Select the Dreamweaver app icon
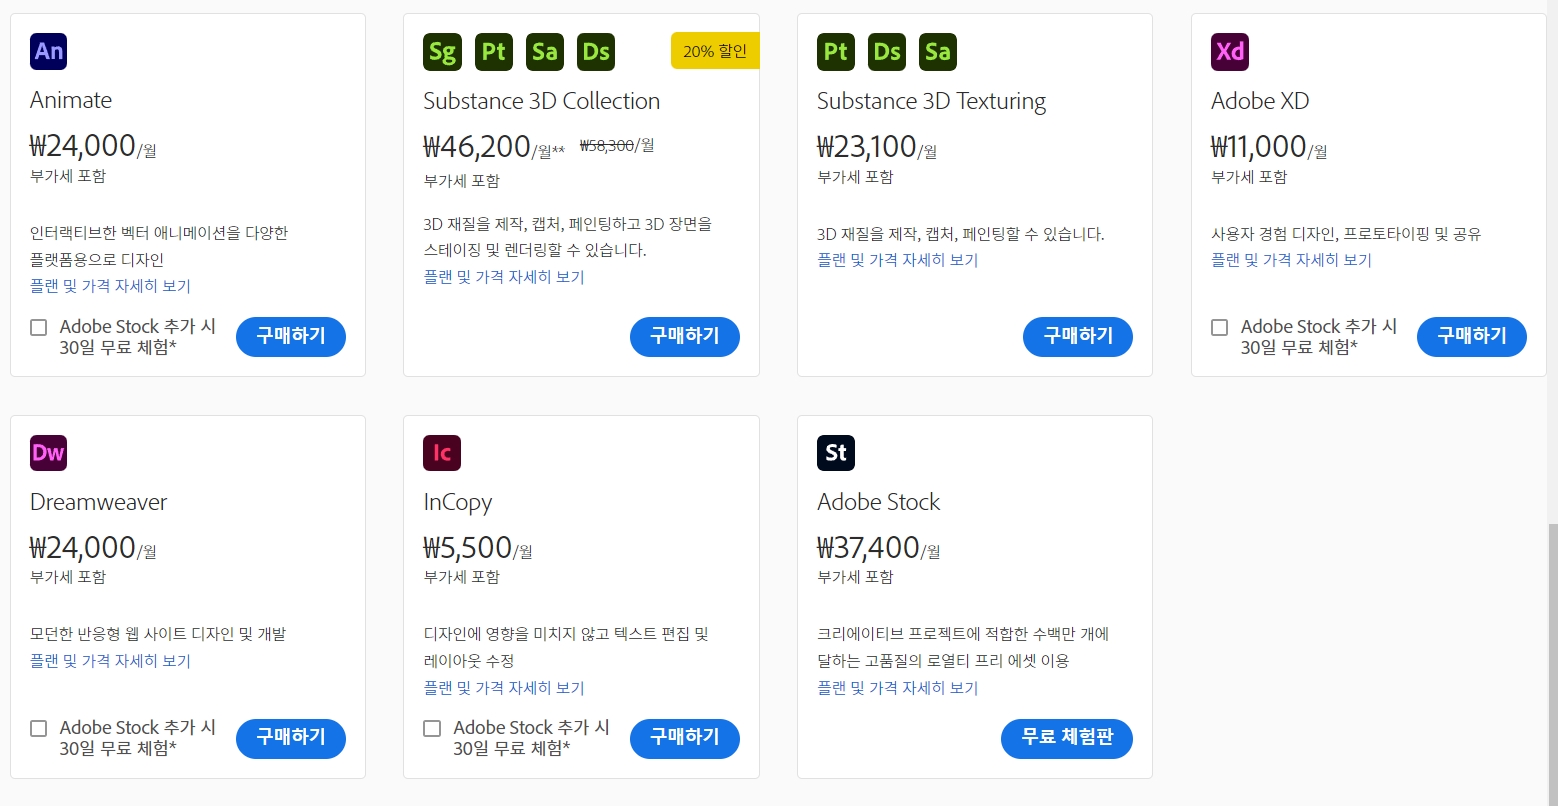The image size is (1558, 806). point(48,452)
